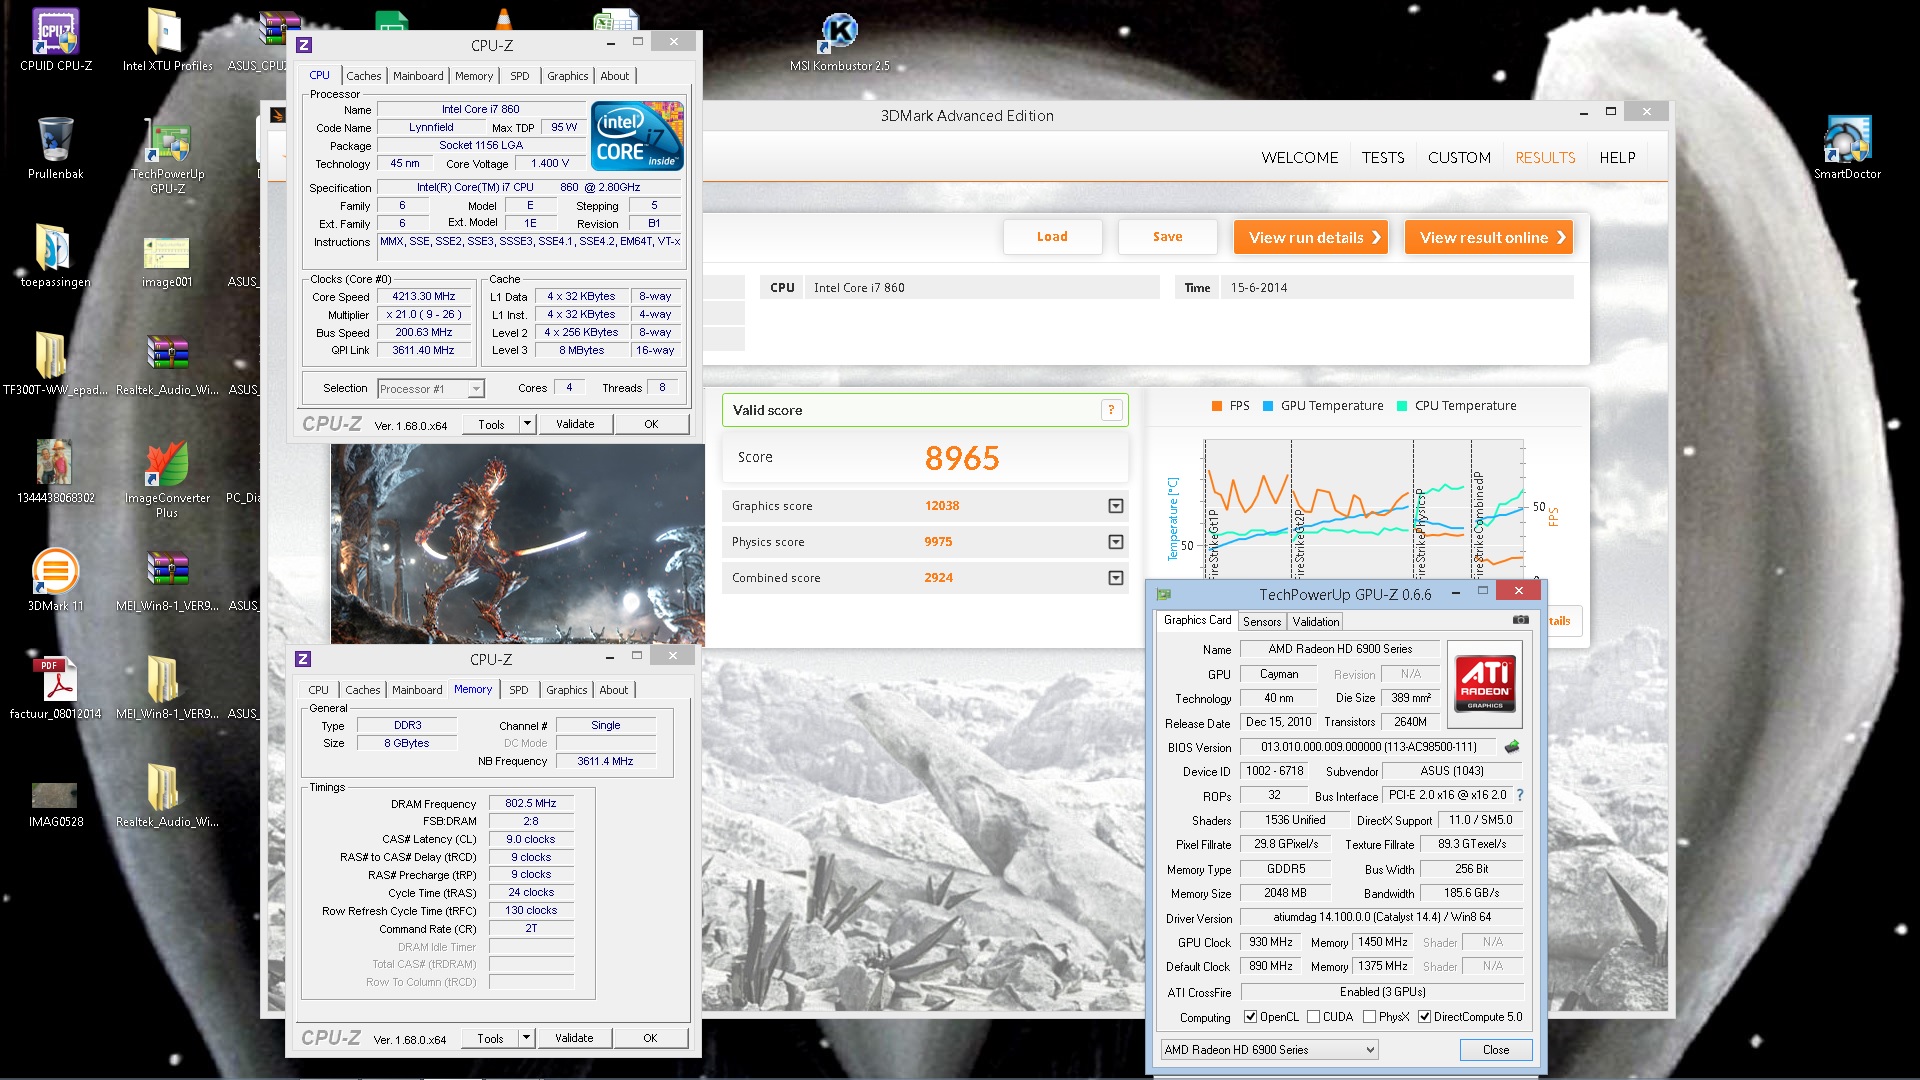Expand the Combined score details arrow

(x=1116, y=578)
